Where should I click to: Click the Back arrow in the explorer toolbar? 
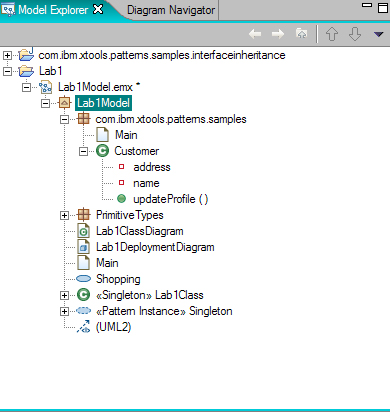pos(255,34)
